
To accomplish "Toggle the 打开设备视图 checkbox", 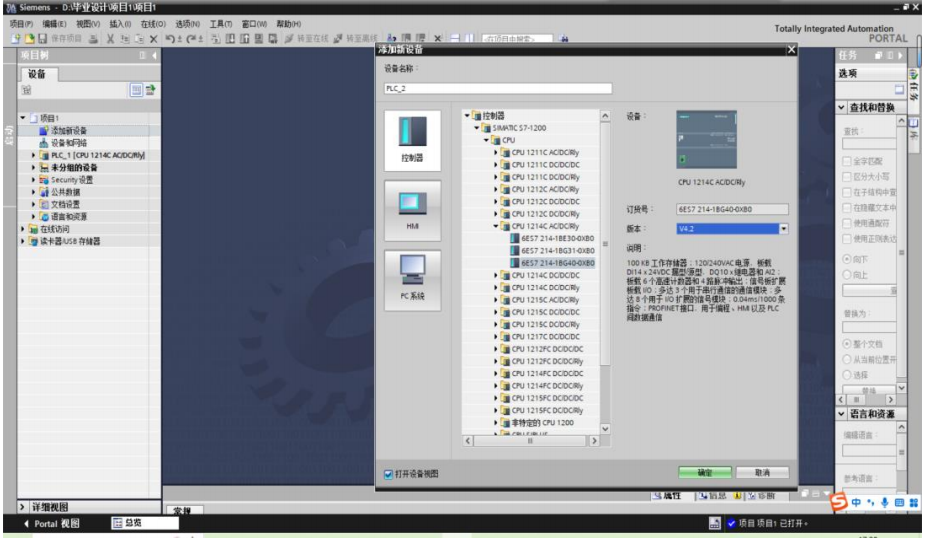I will pyautogui.click(x=389, y=474).
